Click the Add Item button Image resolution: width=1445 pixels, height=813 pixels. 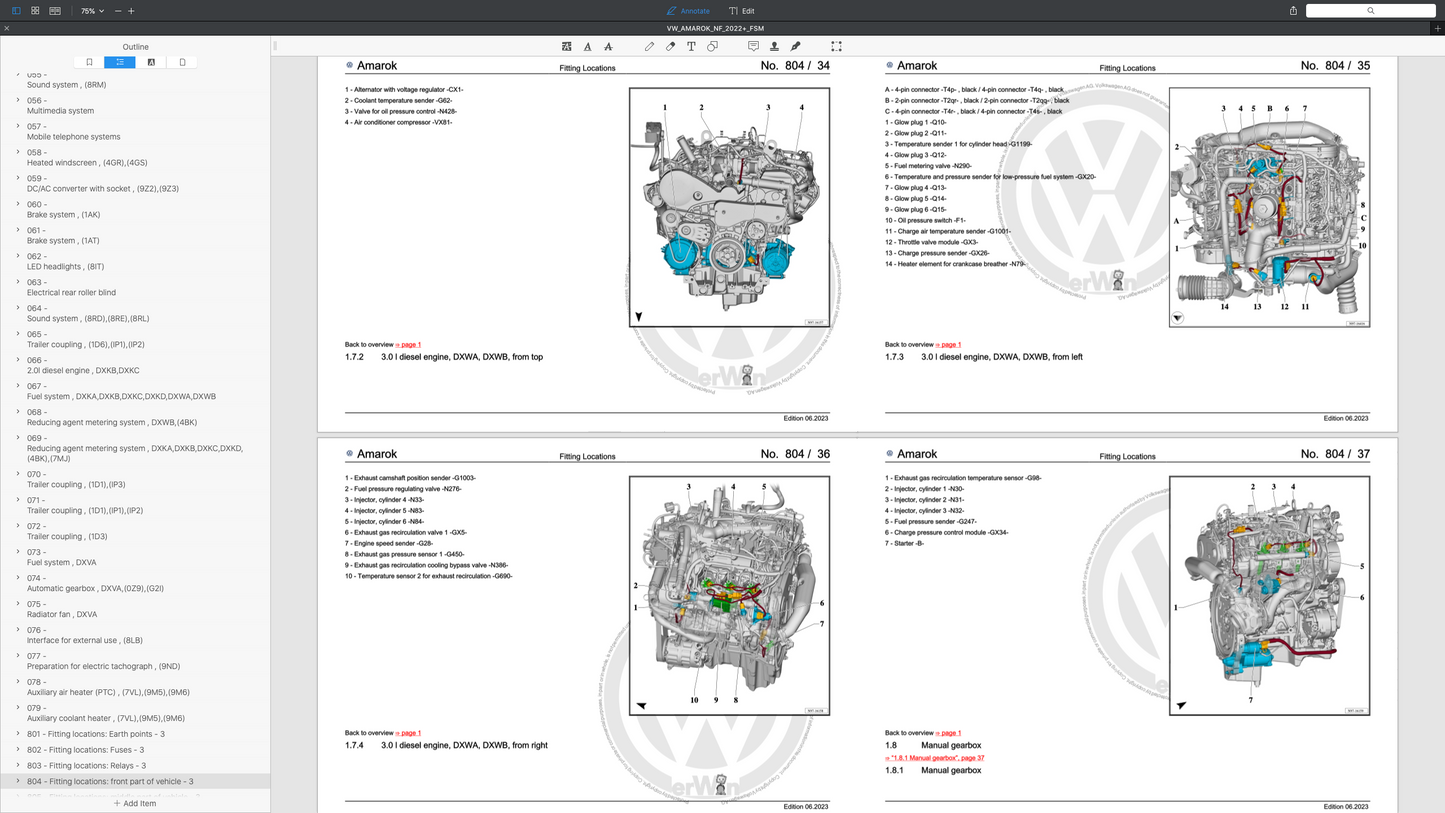point(135,803)
